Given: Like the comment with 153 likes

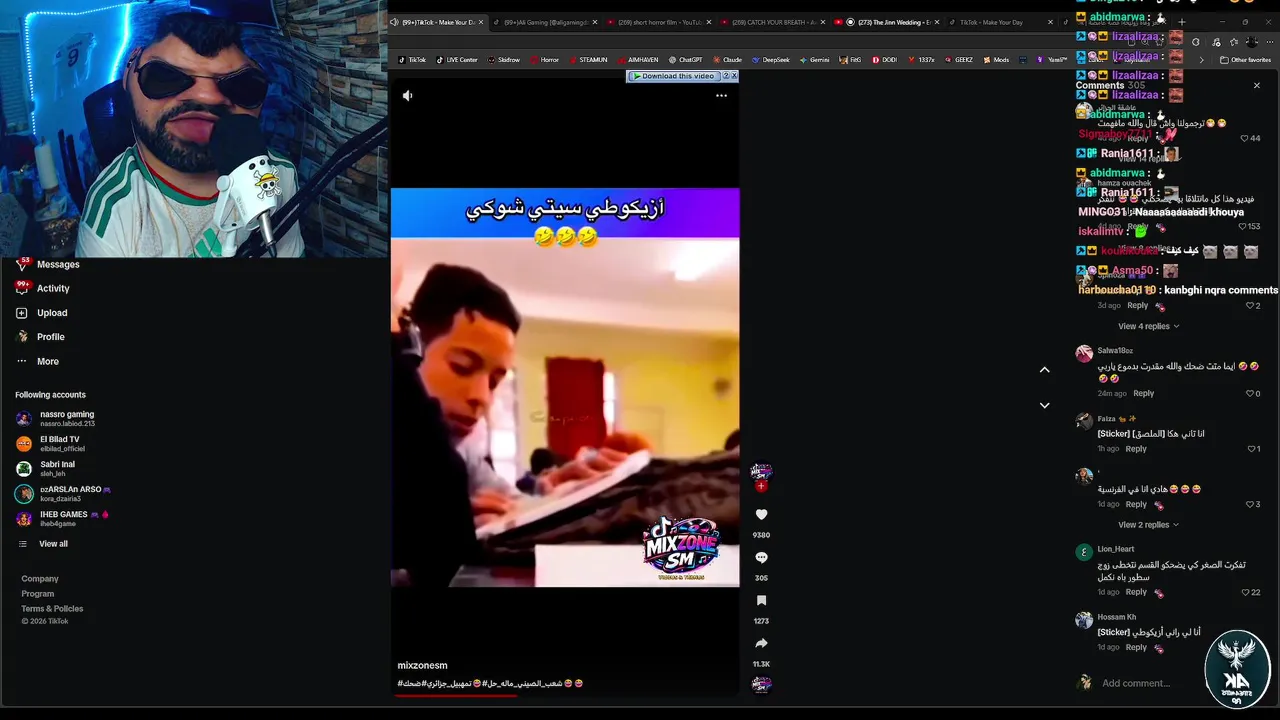Looking at the screenshot, I should pyautogui.click(x=1240, y=226).
